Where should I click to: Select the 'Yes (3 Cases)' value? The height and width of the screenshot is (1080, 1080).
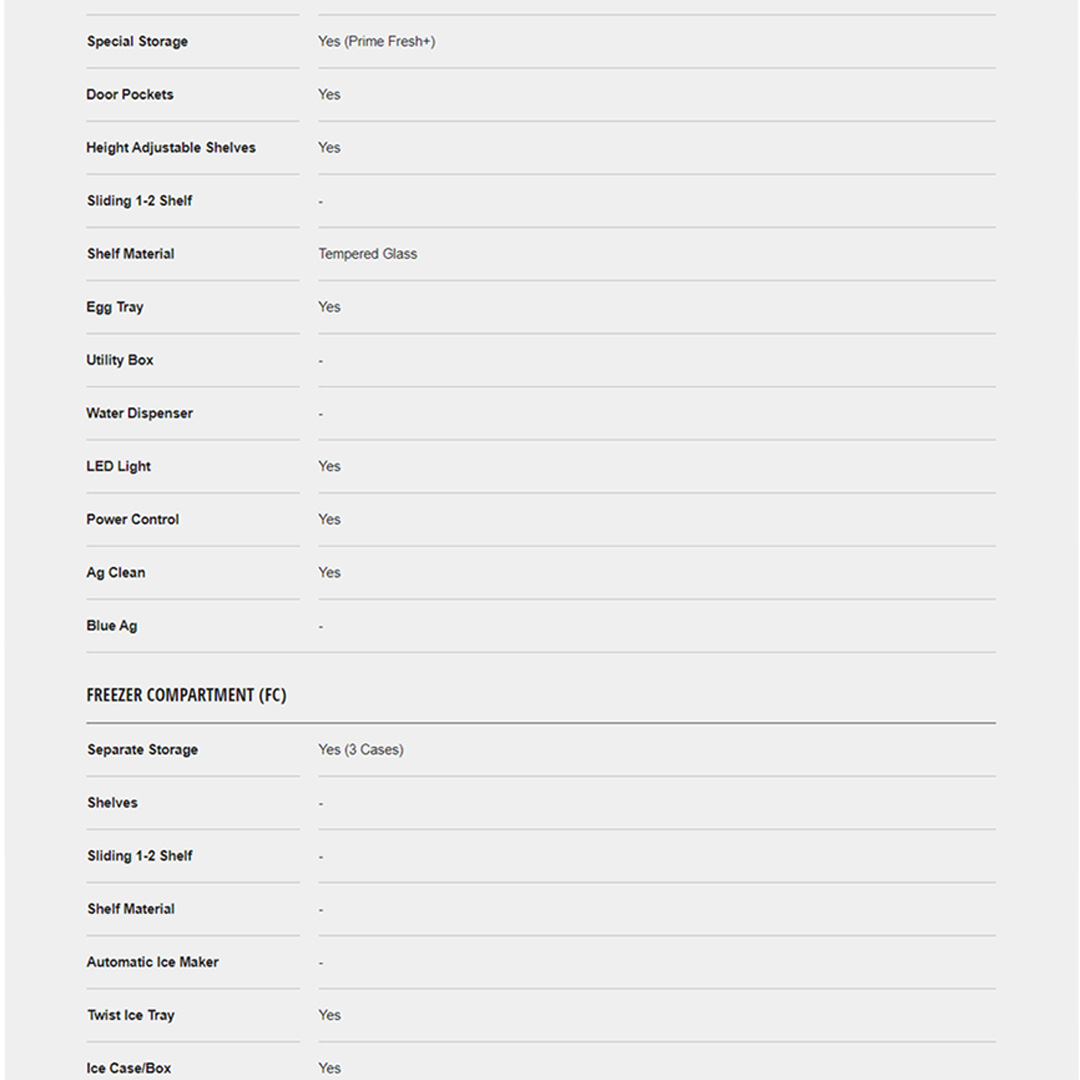[360, 750]
